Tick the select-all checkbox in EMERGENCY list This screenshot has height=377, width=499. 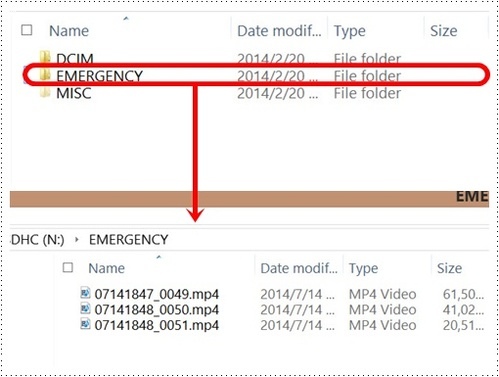68,267
